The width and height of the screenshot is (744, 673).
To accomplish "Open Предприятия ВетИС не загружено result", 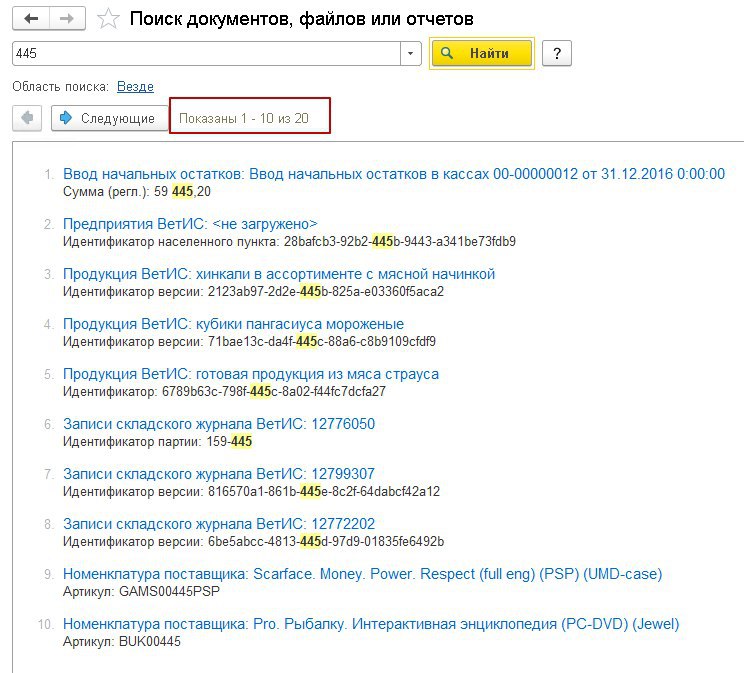I will click(x=190, y=224).
